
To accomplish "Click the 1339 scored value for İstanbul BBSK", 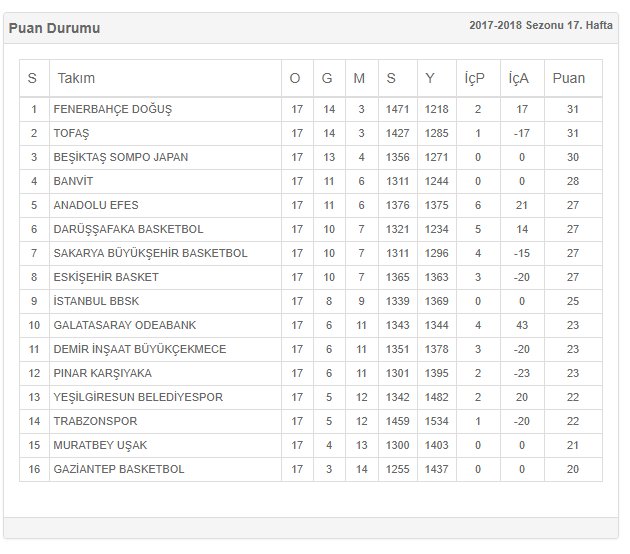I will (x=397, y=301).
